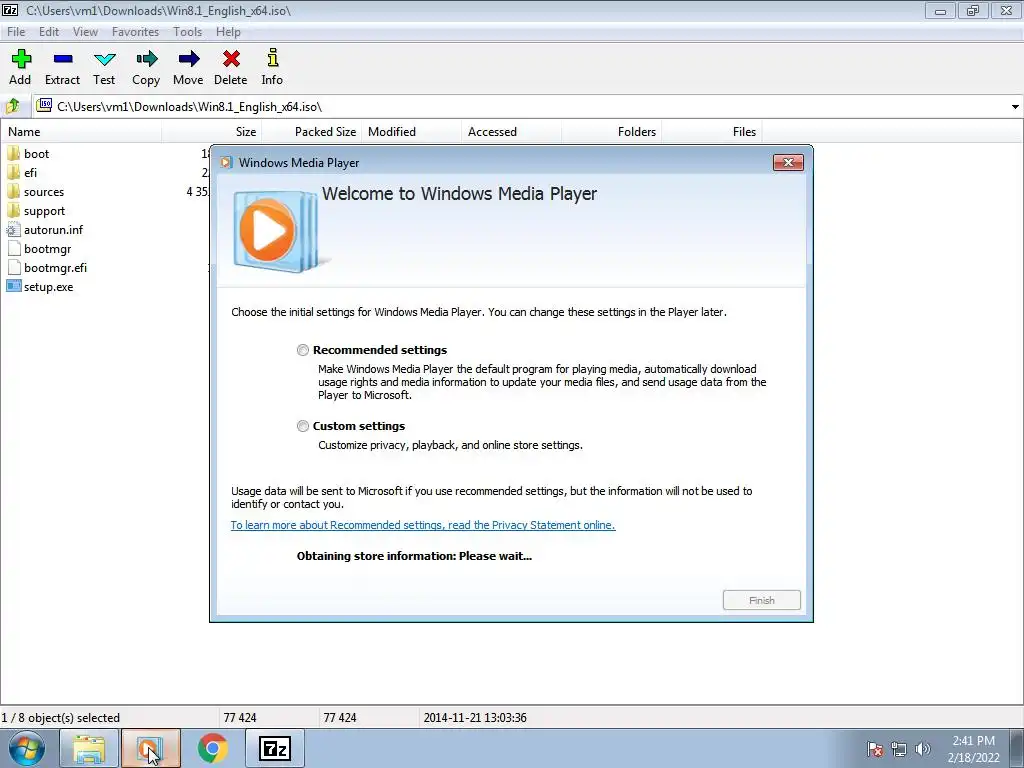Click the red Delete icon
1024x768 pixels.
coord(231,59)
